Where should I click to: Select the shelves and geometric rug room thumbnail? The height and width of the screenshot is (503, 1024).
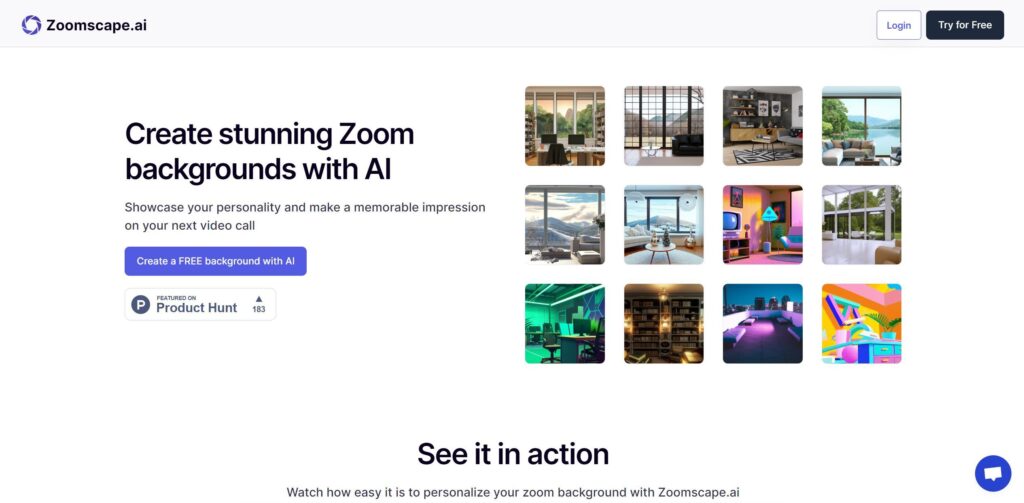click(763, 126)
